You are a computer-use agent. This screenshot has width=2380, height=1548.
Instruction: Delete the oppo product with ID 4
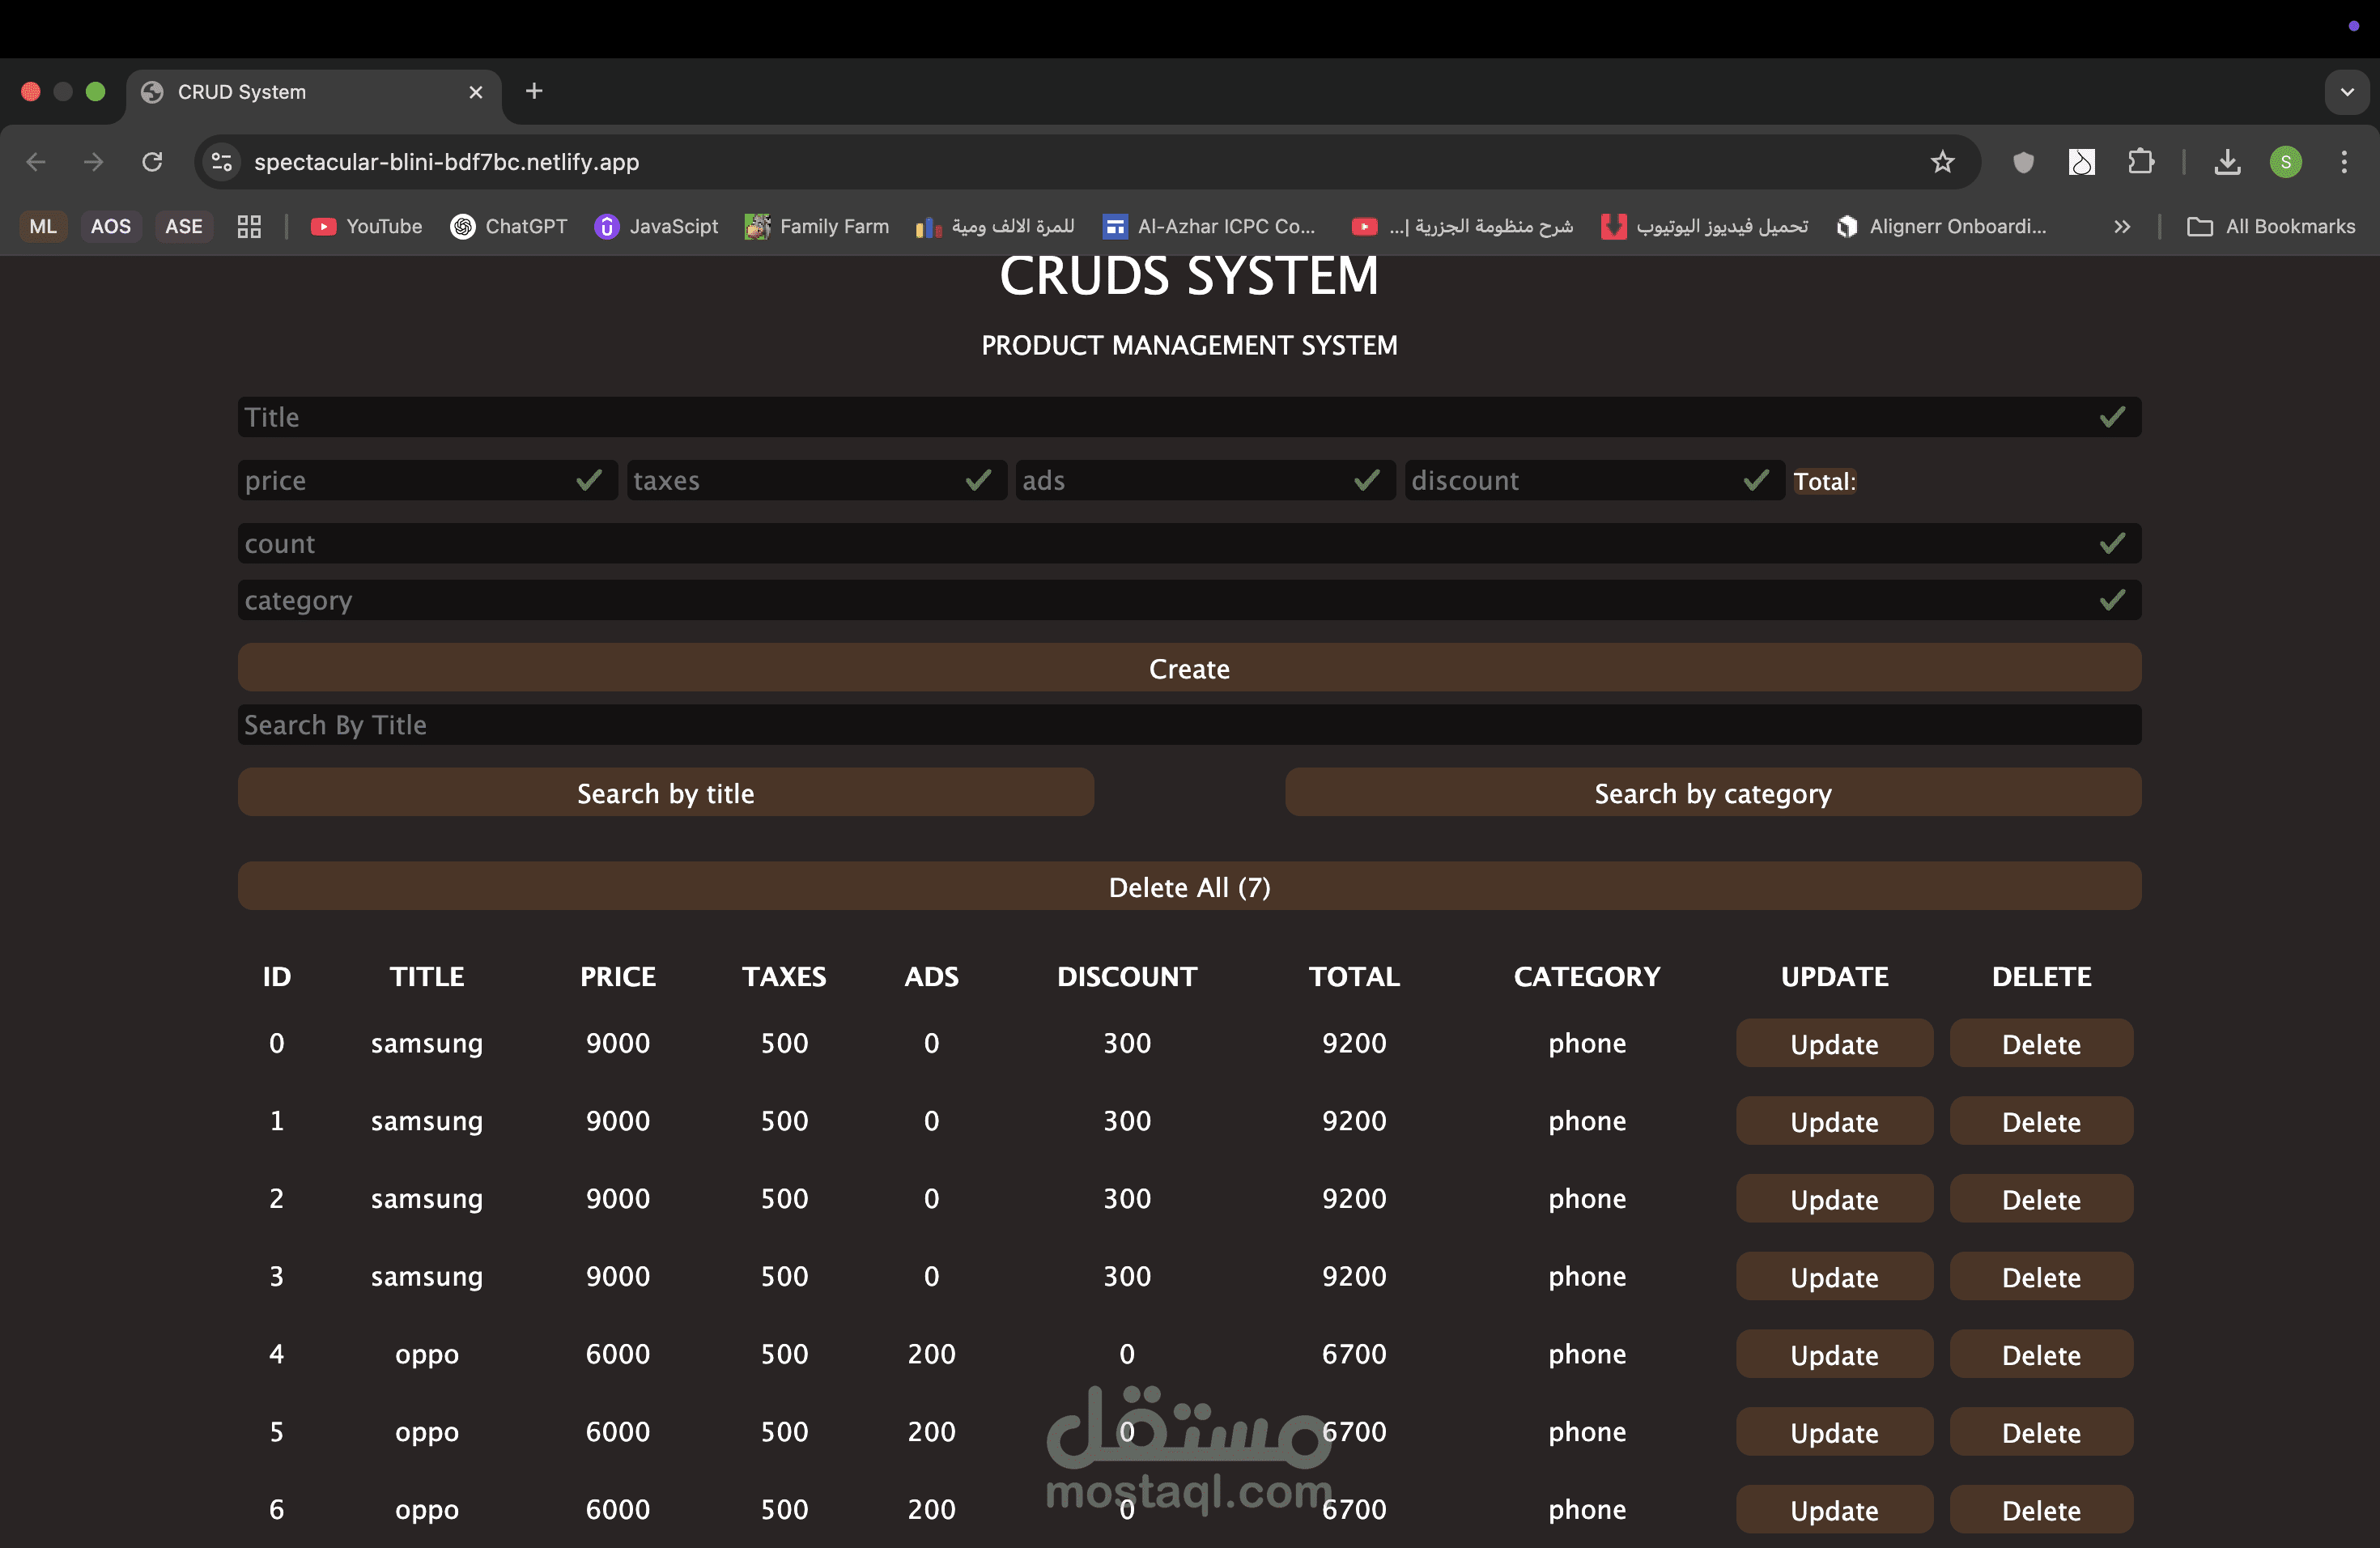click(x=2041, y=1355)
